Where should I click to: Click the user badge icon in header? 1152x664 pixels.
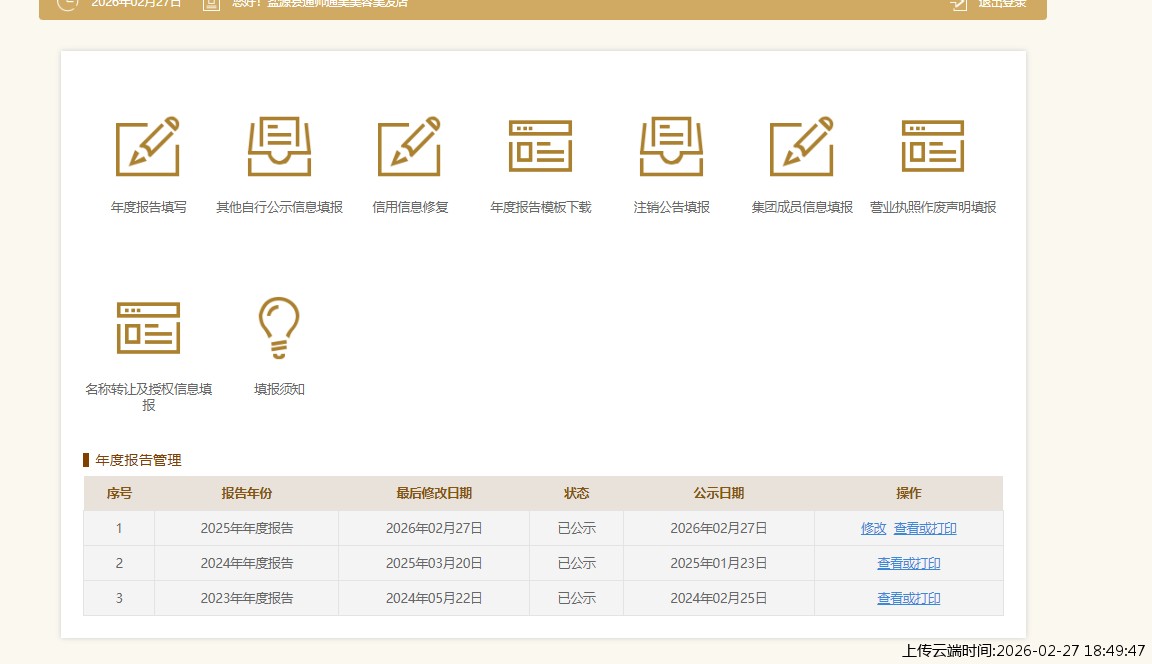(210, 4)
